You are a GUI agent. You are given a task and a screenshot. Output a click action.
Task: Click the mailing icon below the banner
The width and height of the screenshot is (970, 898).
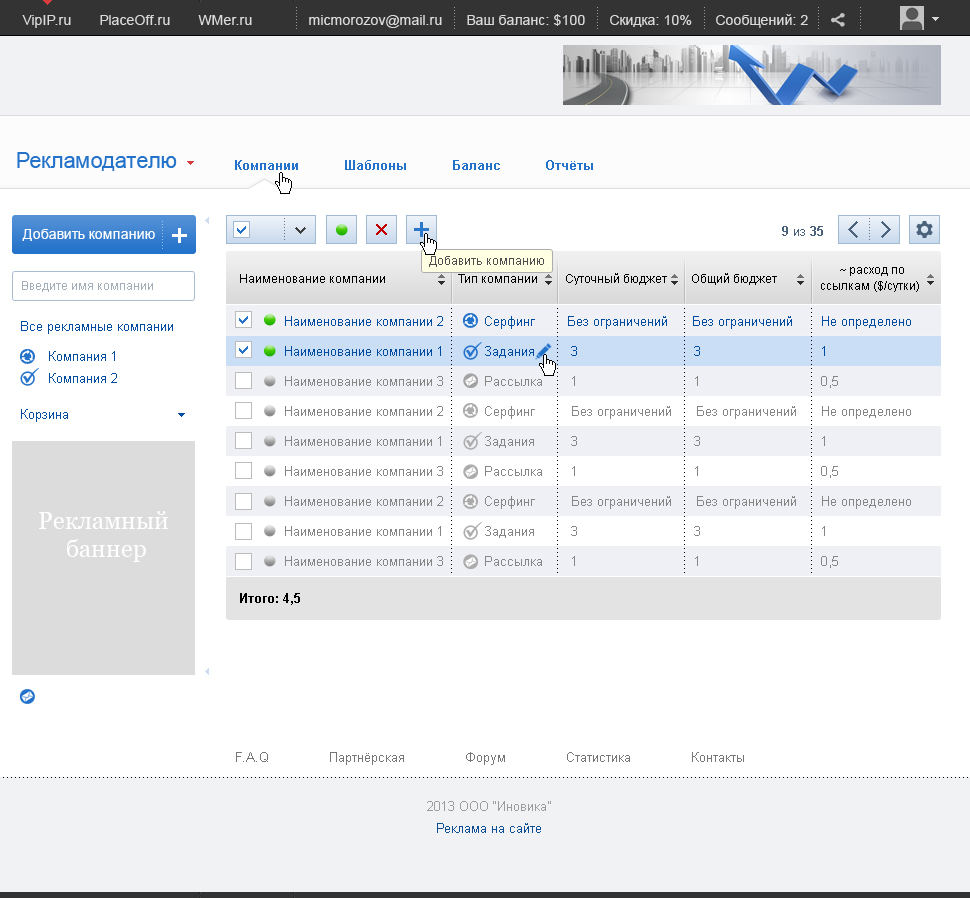tap(27, 696)
